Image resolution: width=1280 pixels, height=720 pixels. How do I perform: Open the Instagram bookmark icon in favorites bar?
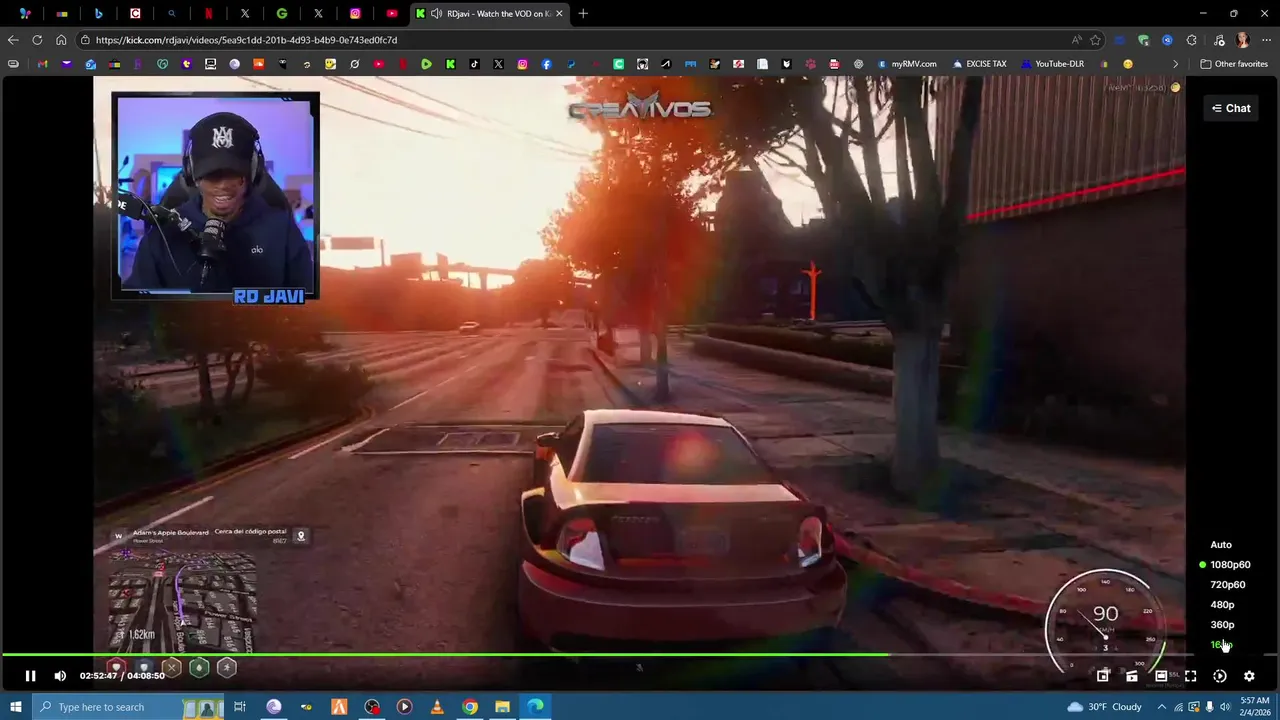[522, 64]
